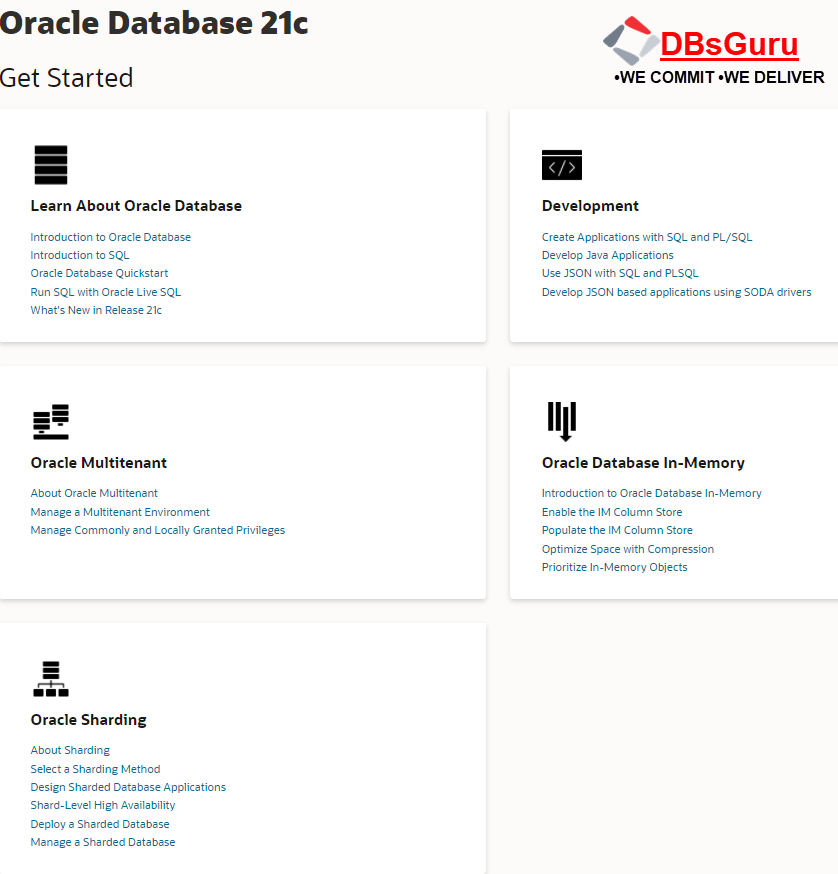Open Run SQL with Oracle Live SQL
838x874 pixels.
click(105, 292)
